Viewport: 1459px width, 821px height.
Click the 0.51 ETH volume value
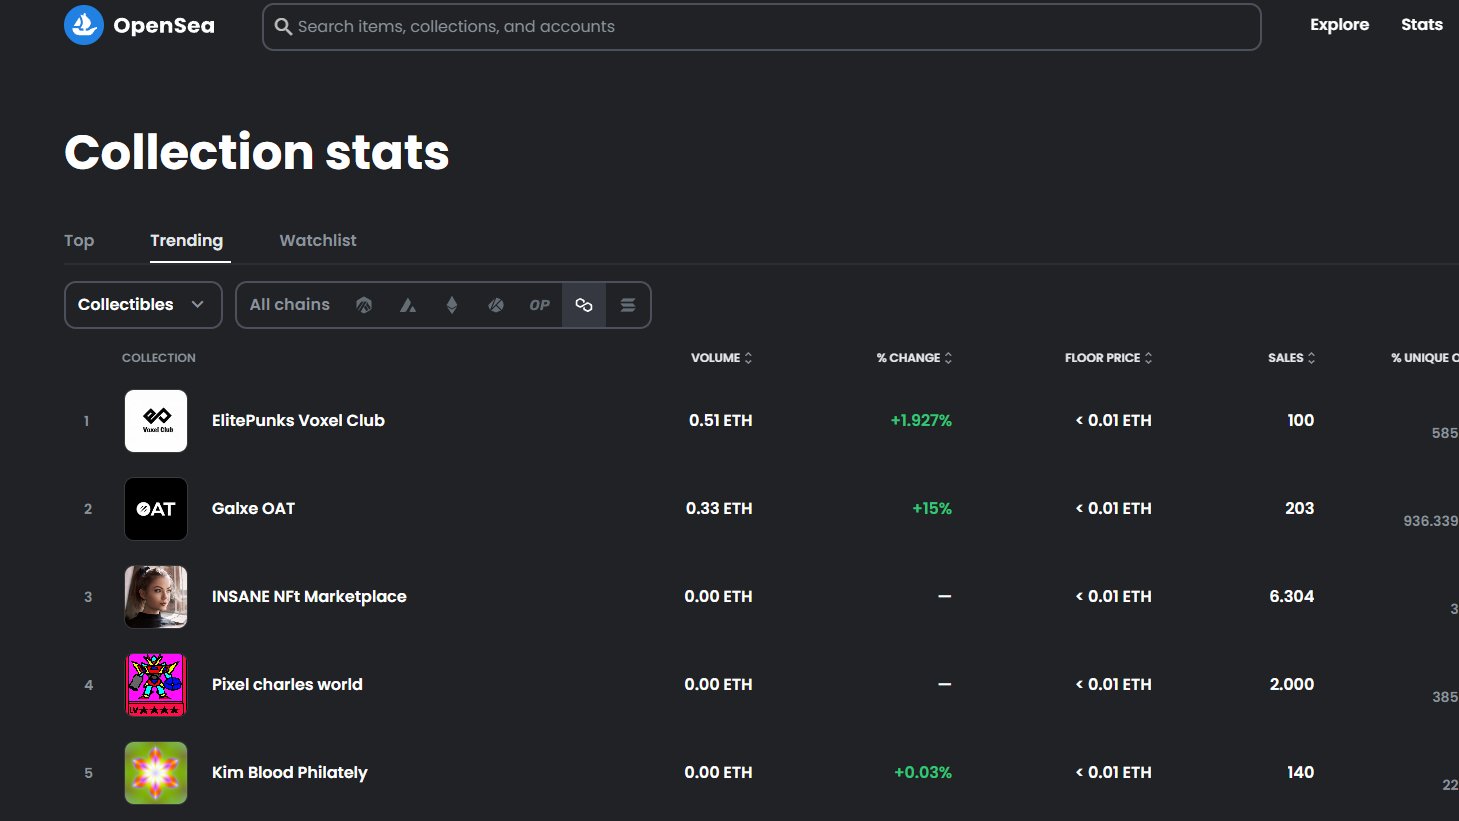(720, 421)
